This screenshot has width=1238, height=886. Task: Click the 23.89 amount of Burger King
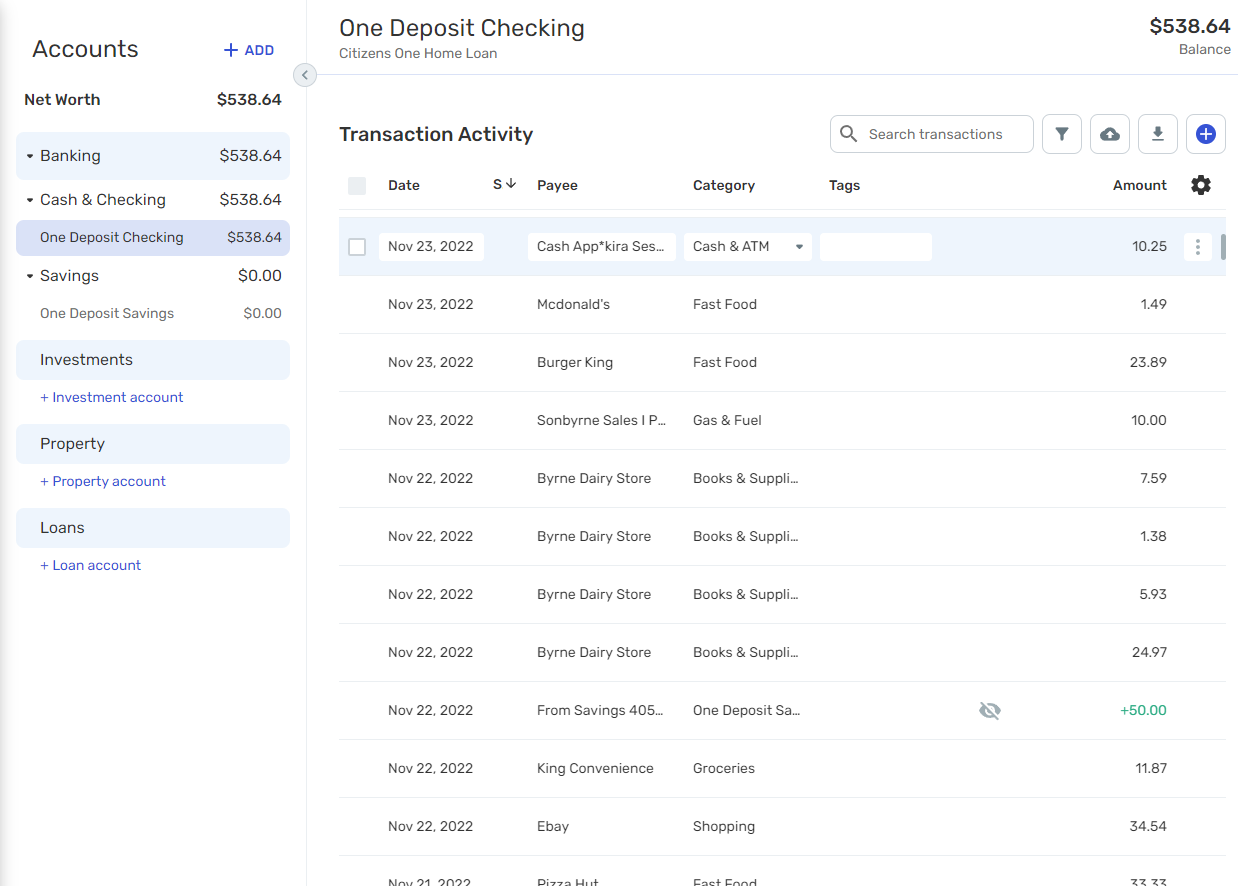pyautogui.click(x=1148, y=363)
